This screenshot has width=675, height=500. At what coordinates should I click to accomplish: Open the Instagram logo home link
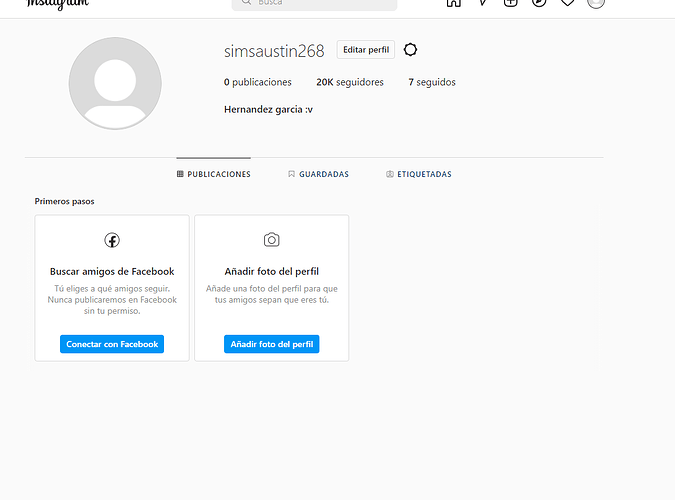(58, 4)
